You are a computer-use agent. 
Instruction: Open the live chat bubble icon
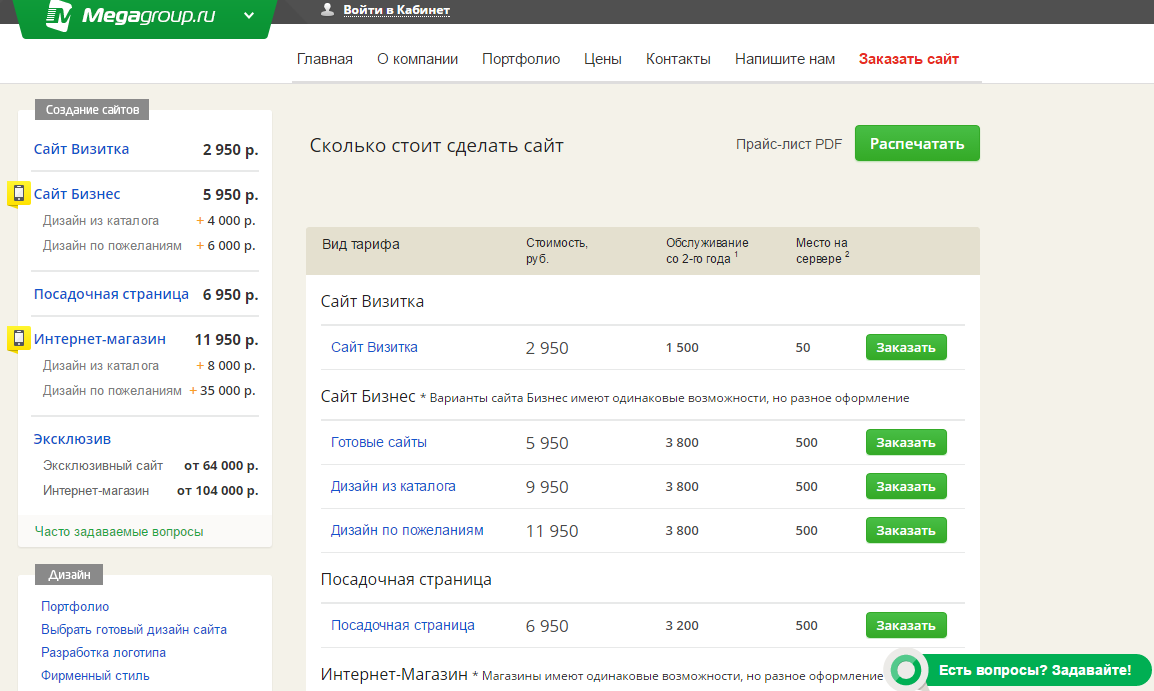[x=906, y=670]
